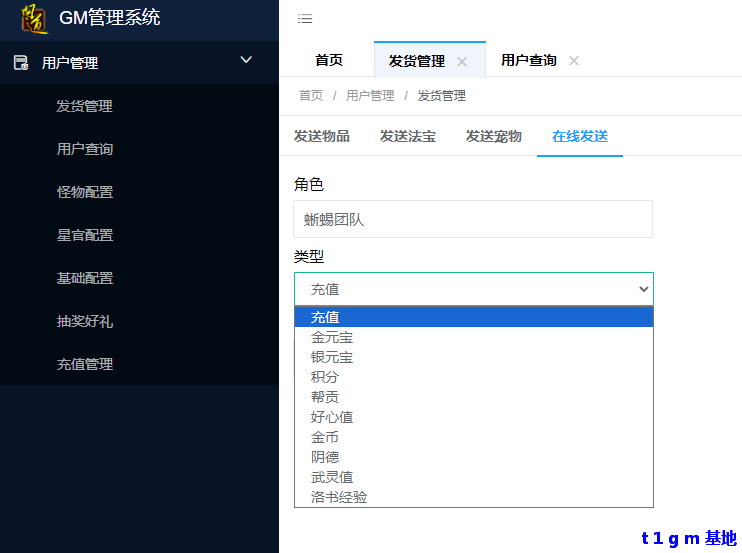Click the GM管理系统 logo icon

click(x=33, y=18)
